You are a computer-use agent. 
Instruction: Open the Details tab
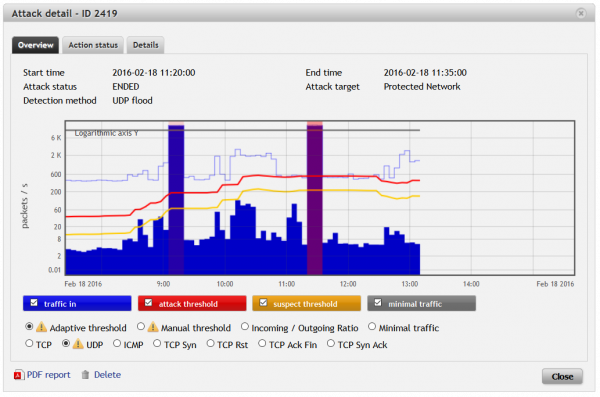point(145,45)
